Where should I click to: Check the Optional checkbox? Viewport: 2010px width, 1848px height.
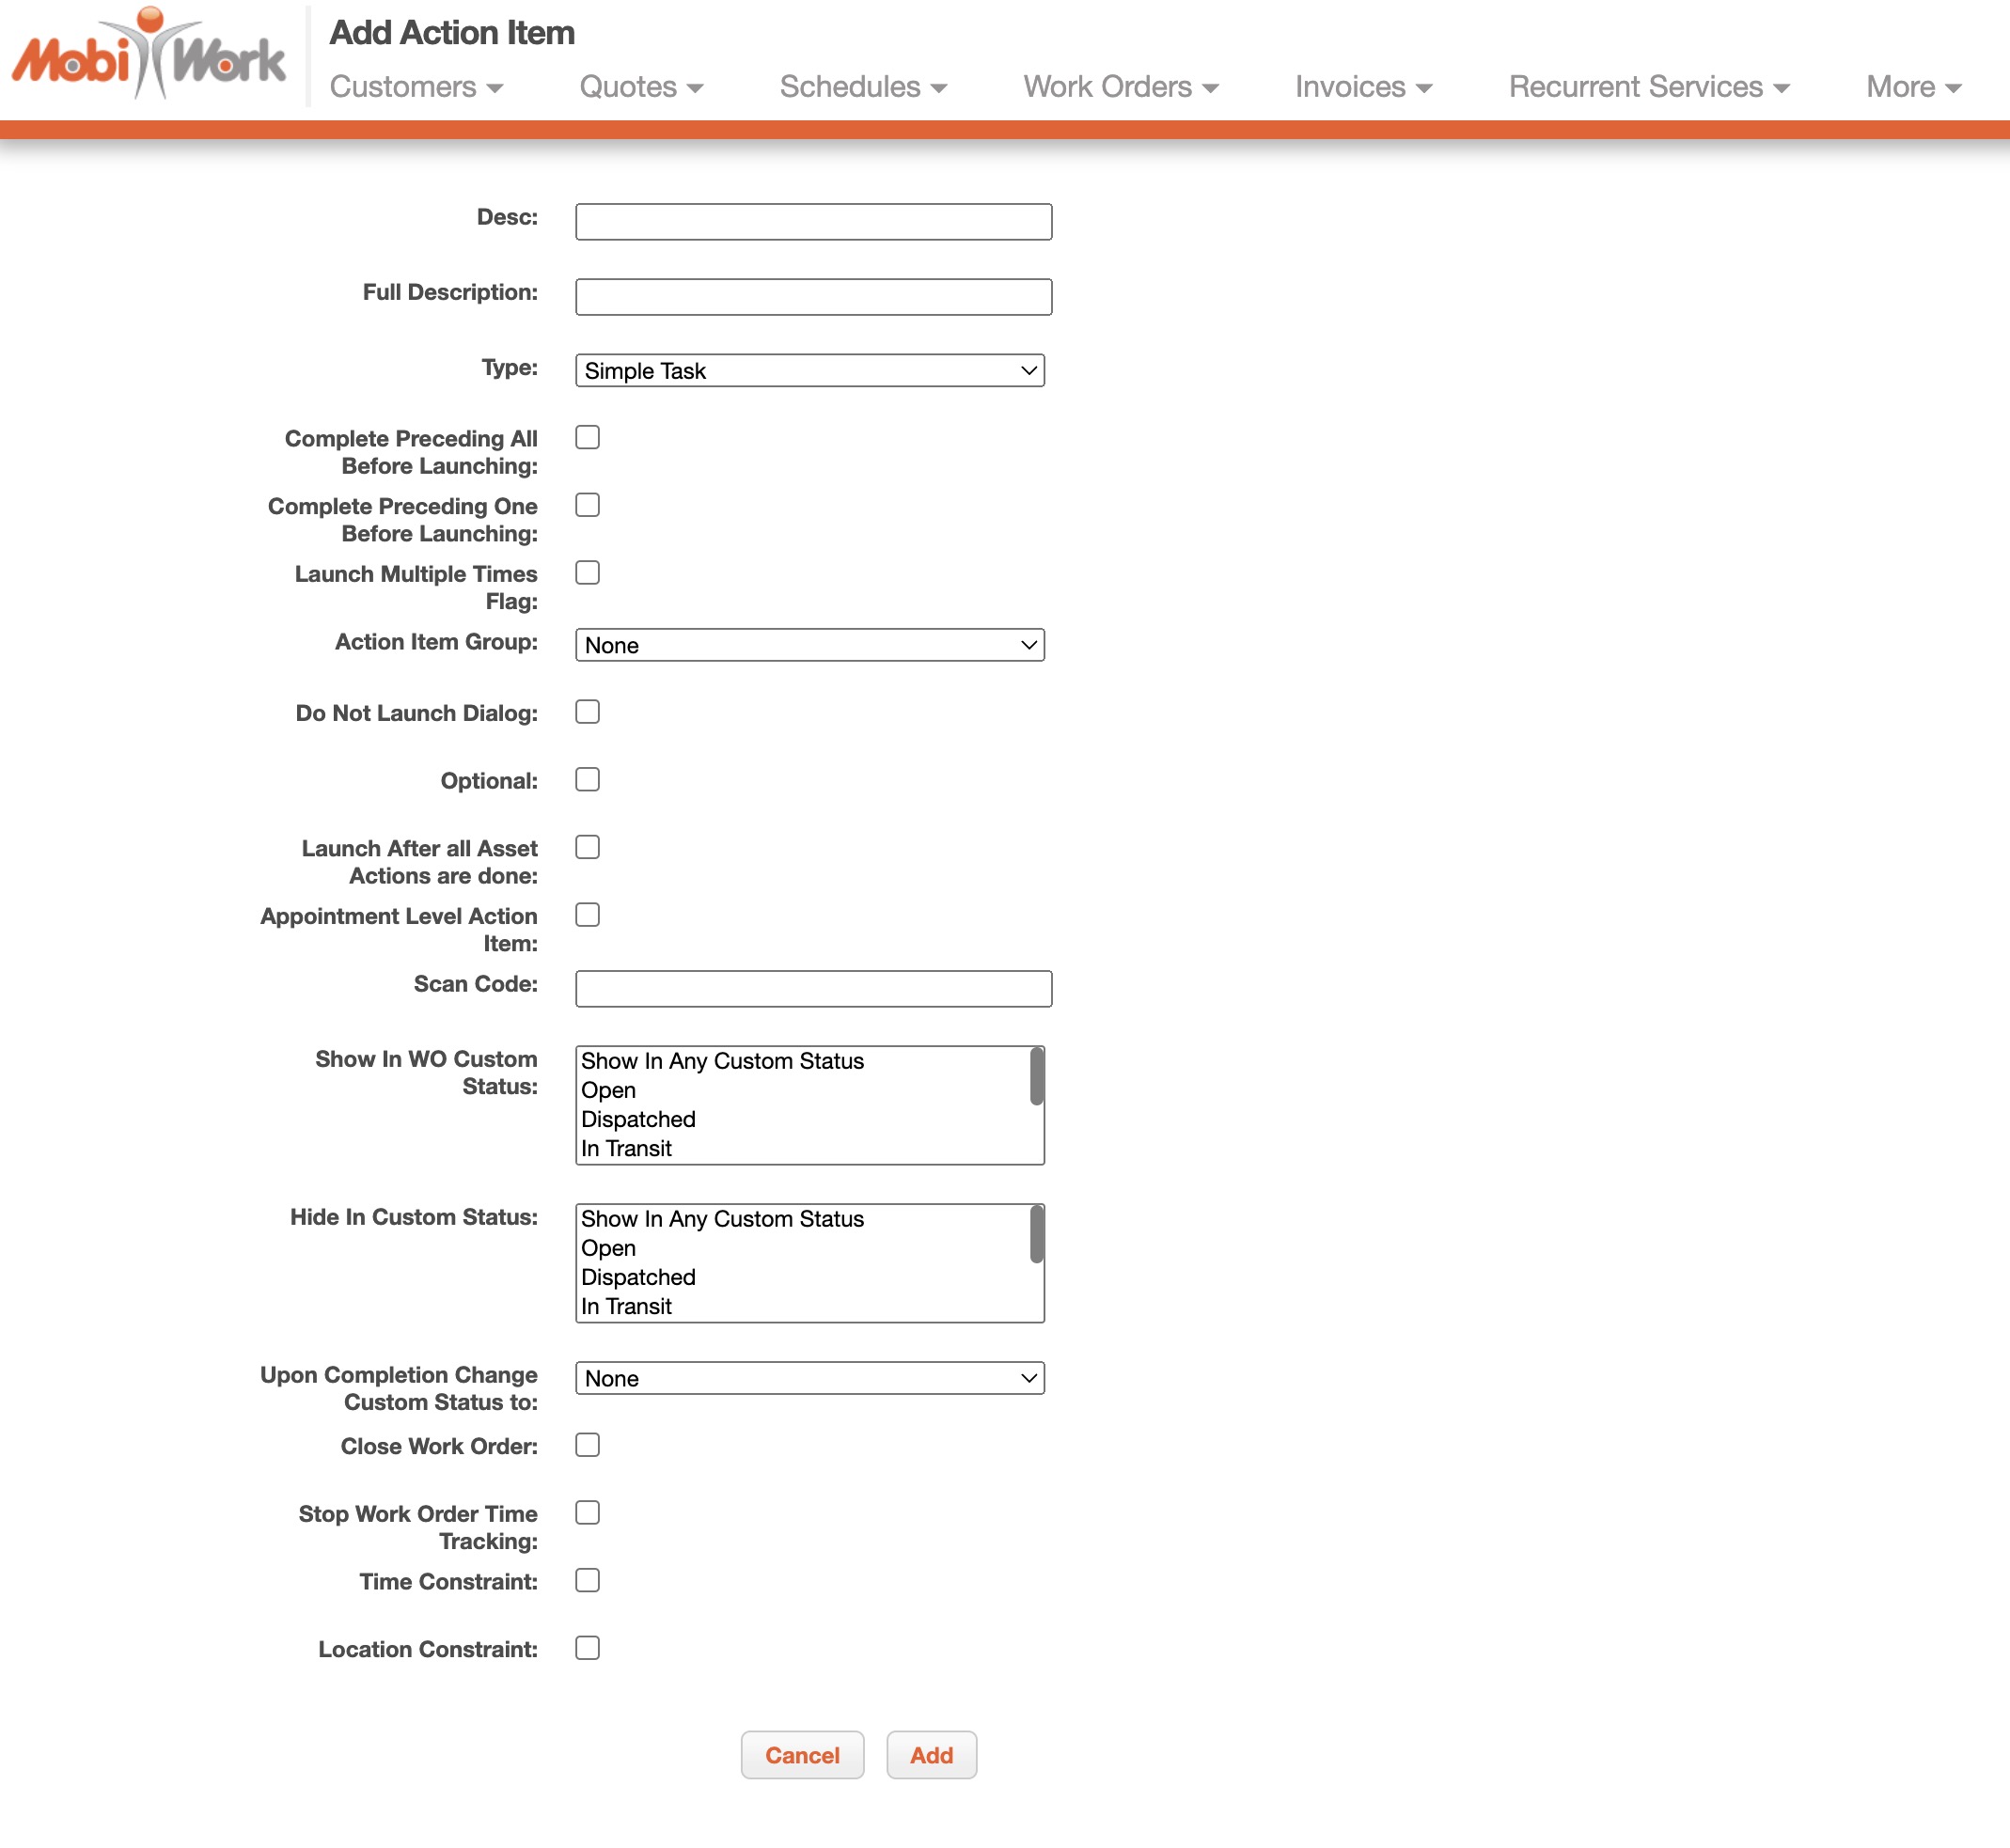point(587,779)
